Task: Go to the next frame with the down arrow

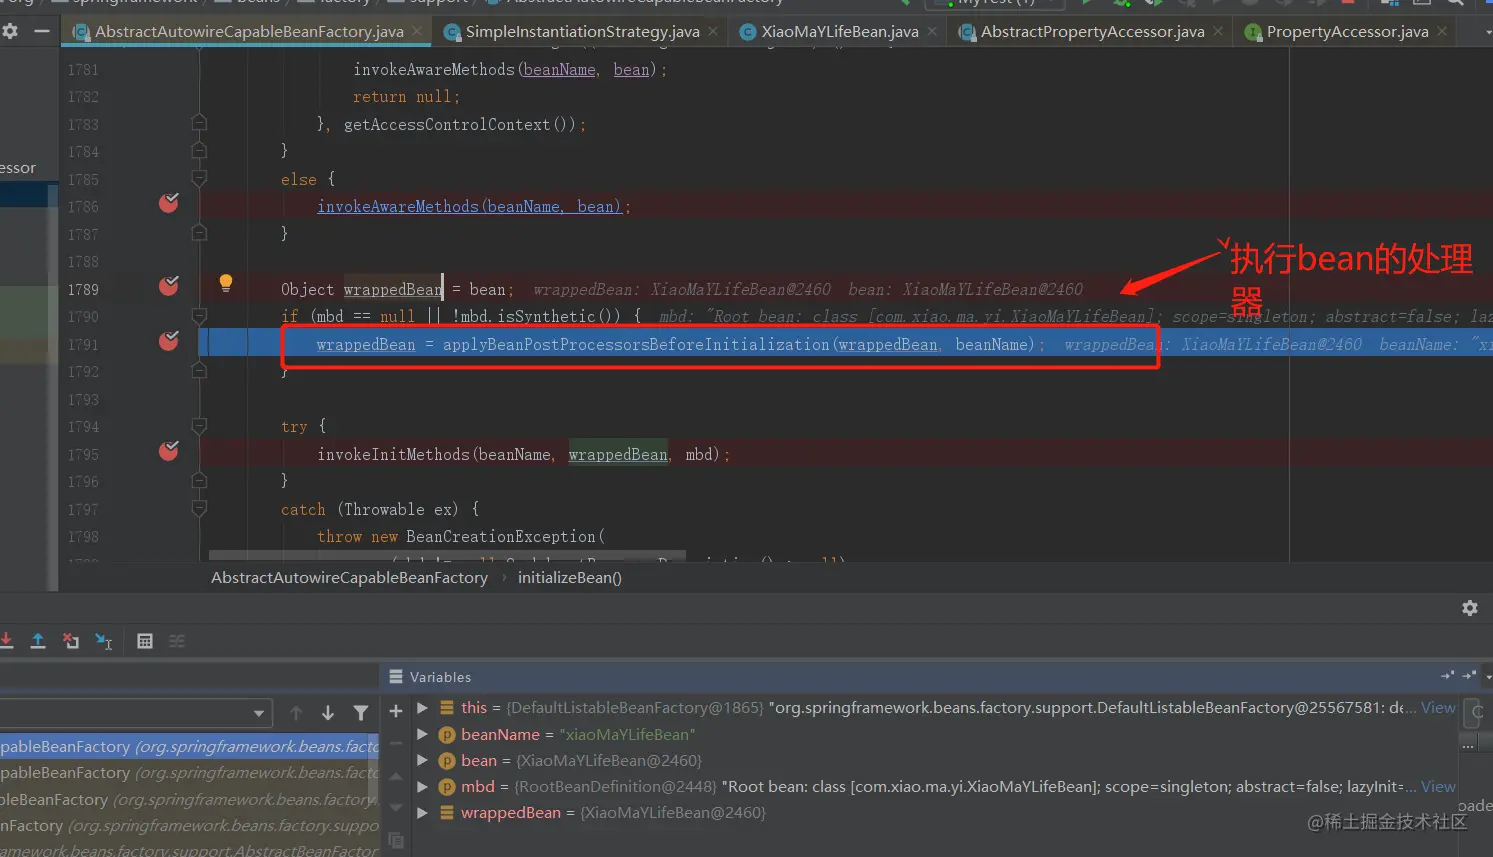Action: (x=328, y=713)
